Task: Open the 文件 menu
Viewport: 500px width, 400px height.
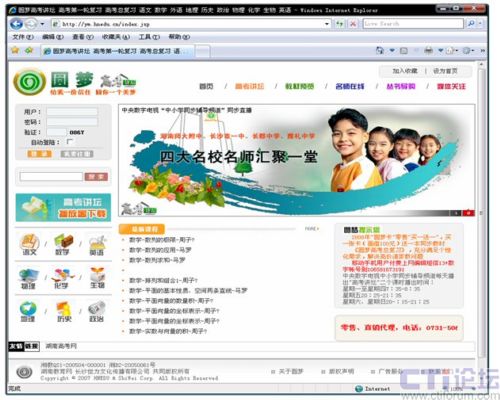Action: pos(23,37)
